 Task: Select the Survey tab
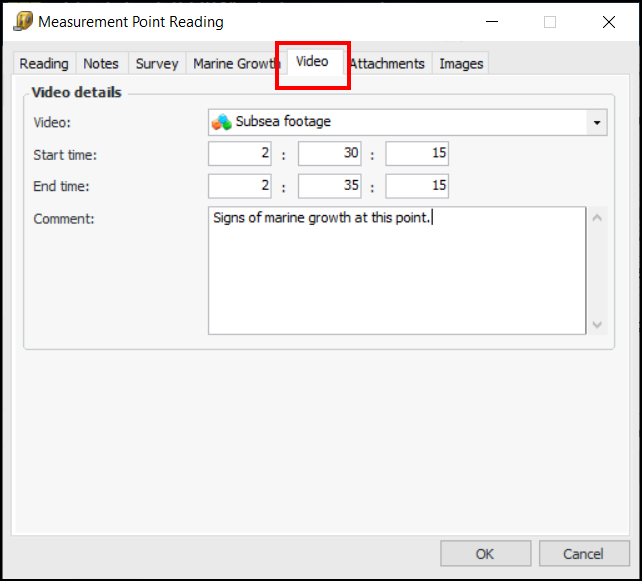click(157, 64)
